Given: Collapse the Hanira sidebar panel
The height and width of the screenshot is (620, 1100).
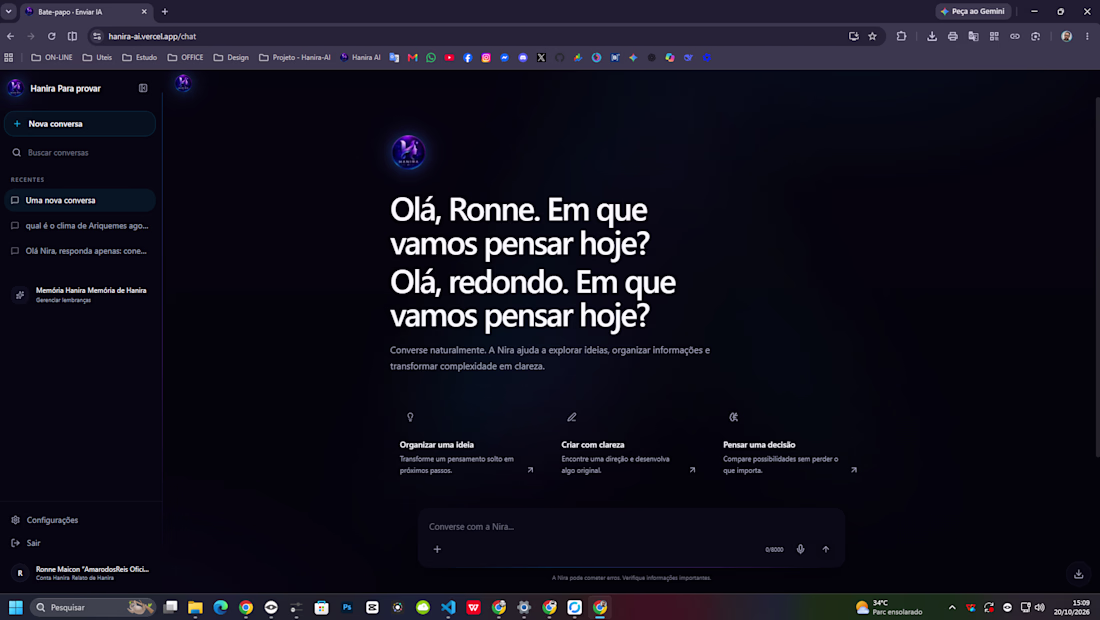Looking at the screenshot, I should (x=143, y=88).
